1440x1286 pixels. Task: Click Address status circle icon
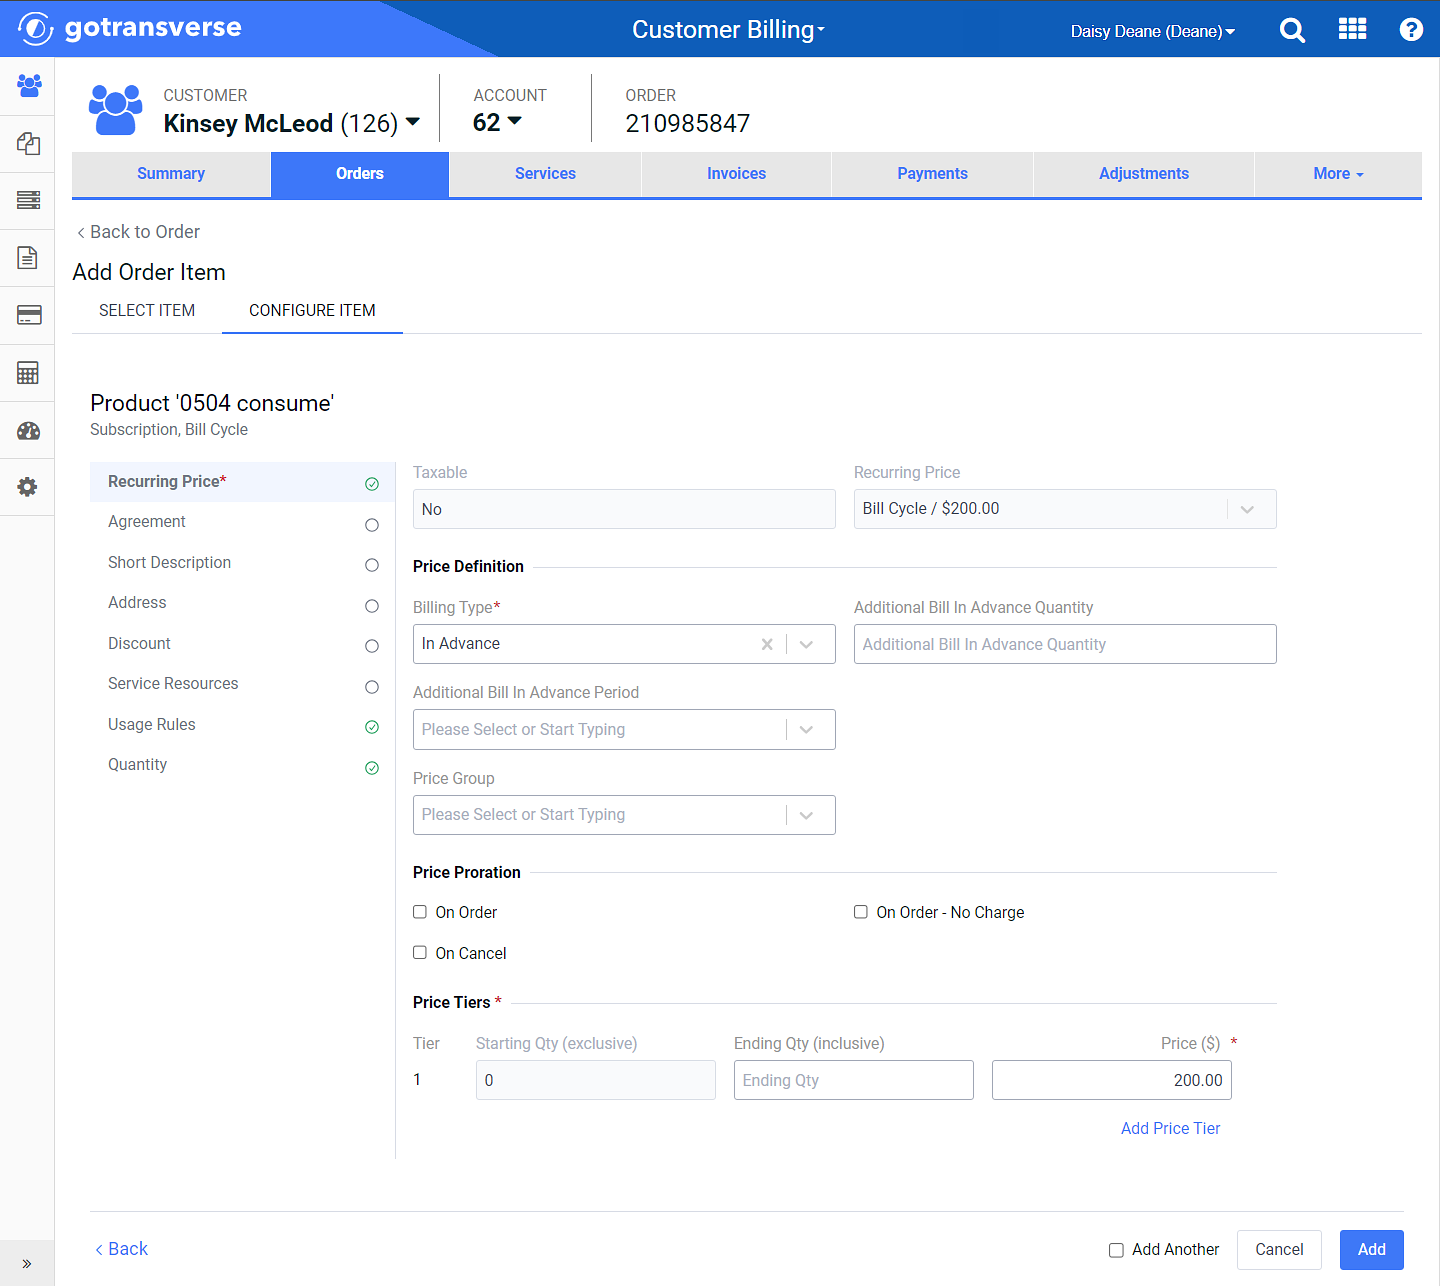(372, 606)
